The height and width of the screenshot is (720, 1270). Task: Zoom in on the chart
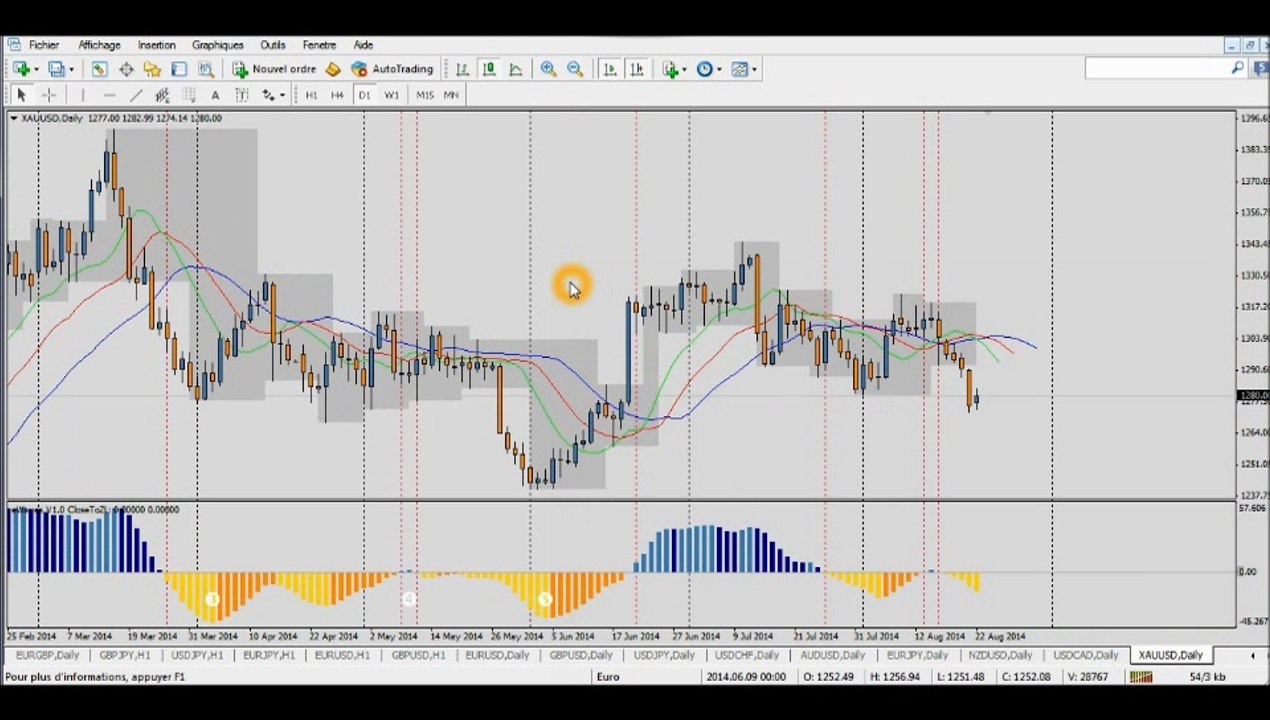(548, 69)
